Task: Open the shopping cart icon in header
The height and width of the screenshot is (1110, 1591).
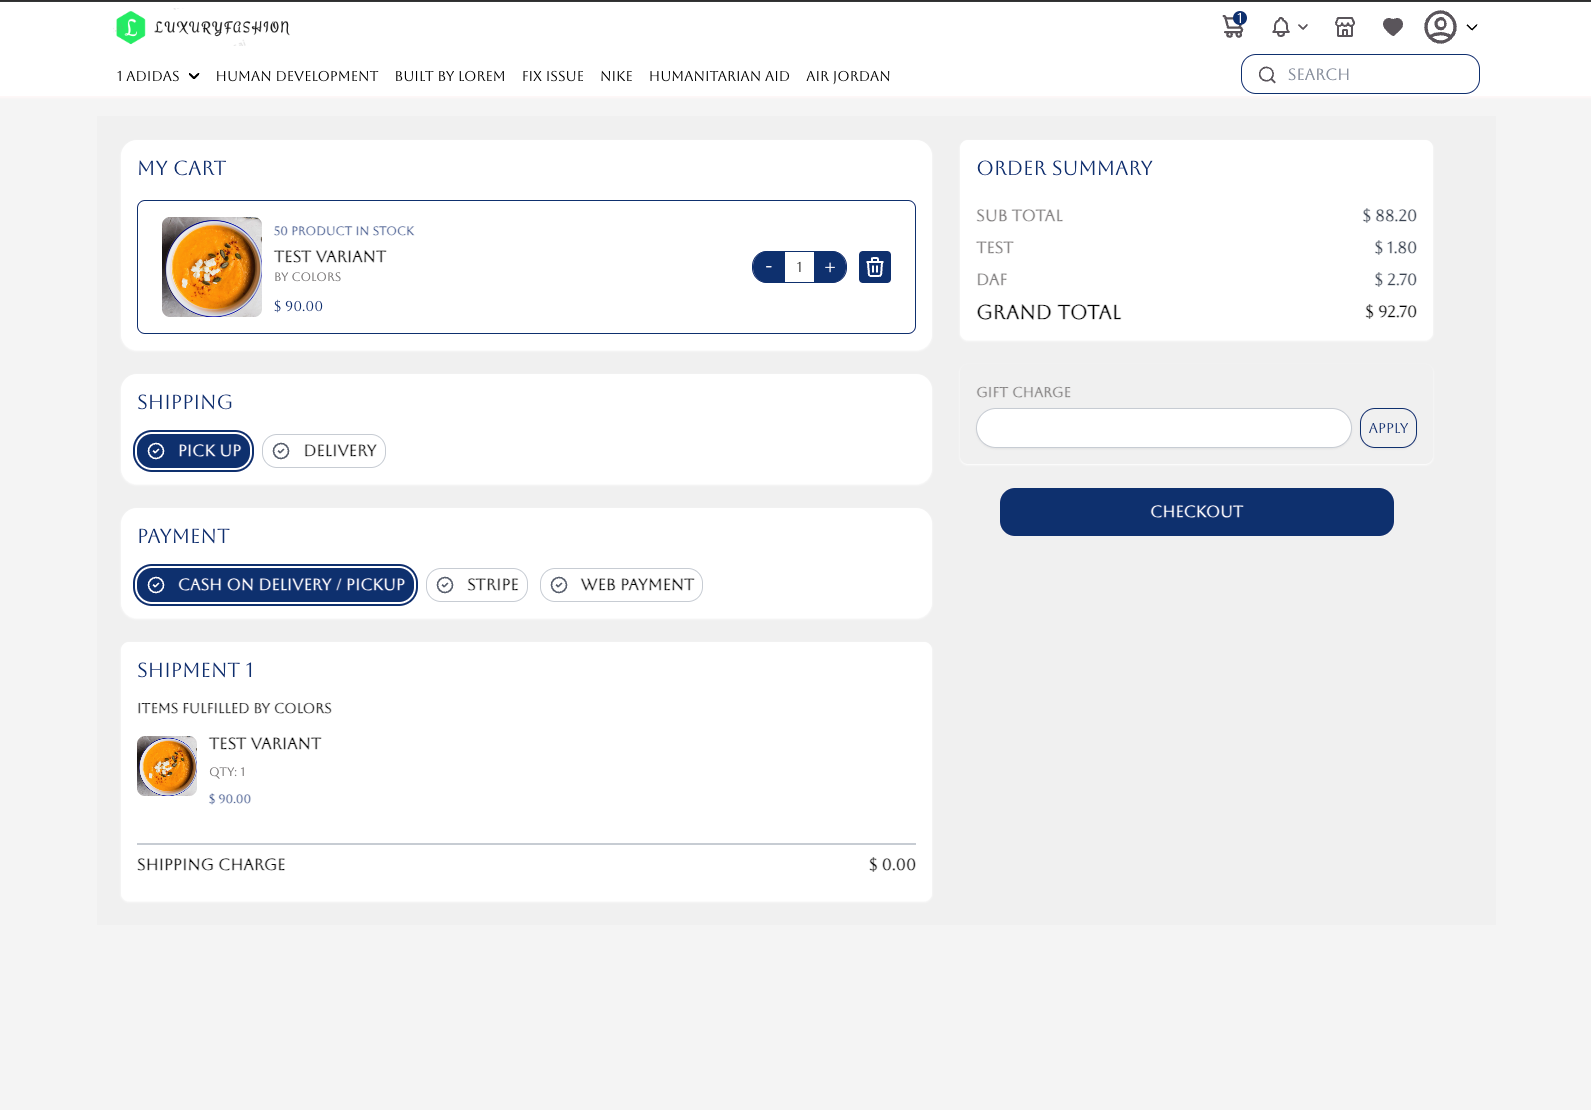Action: click(1233, 27)
